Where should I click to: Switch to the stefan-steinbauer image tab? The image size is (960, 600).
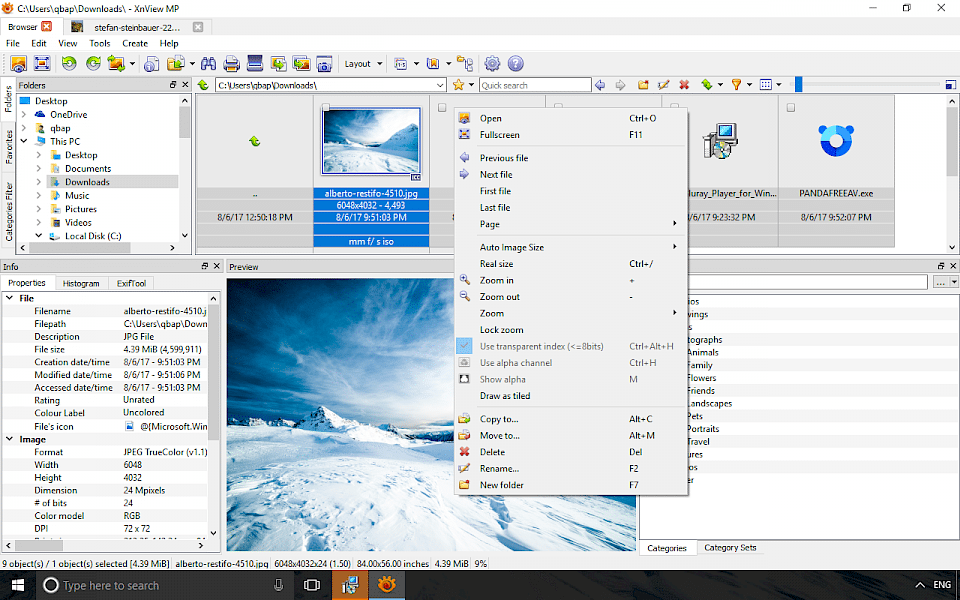137,27
